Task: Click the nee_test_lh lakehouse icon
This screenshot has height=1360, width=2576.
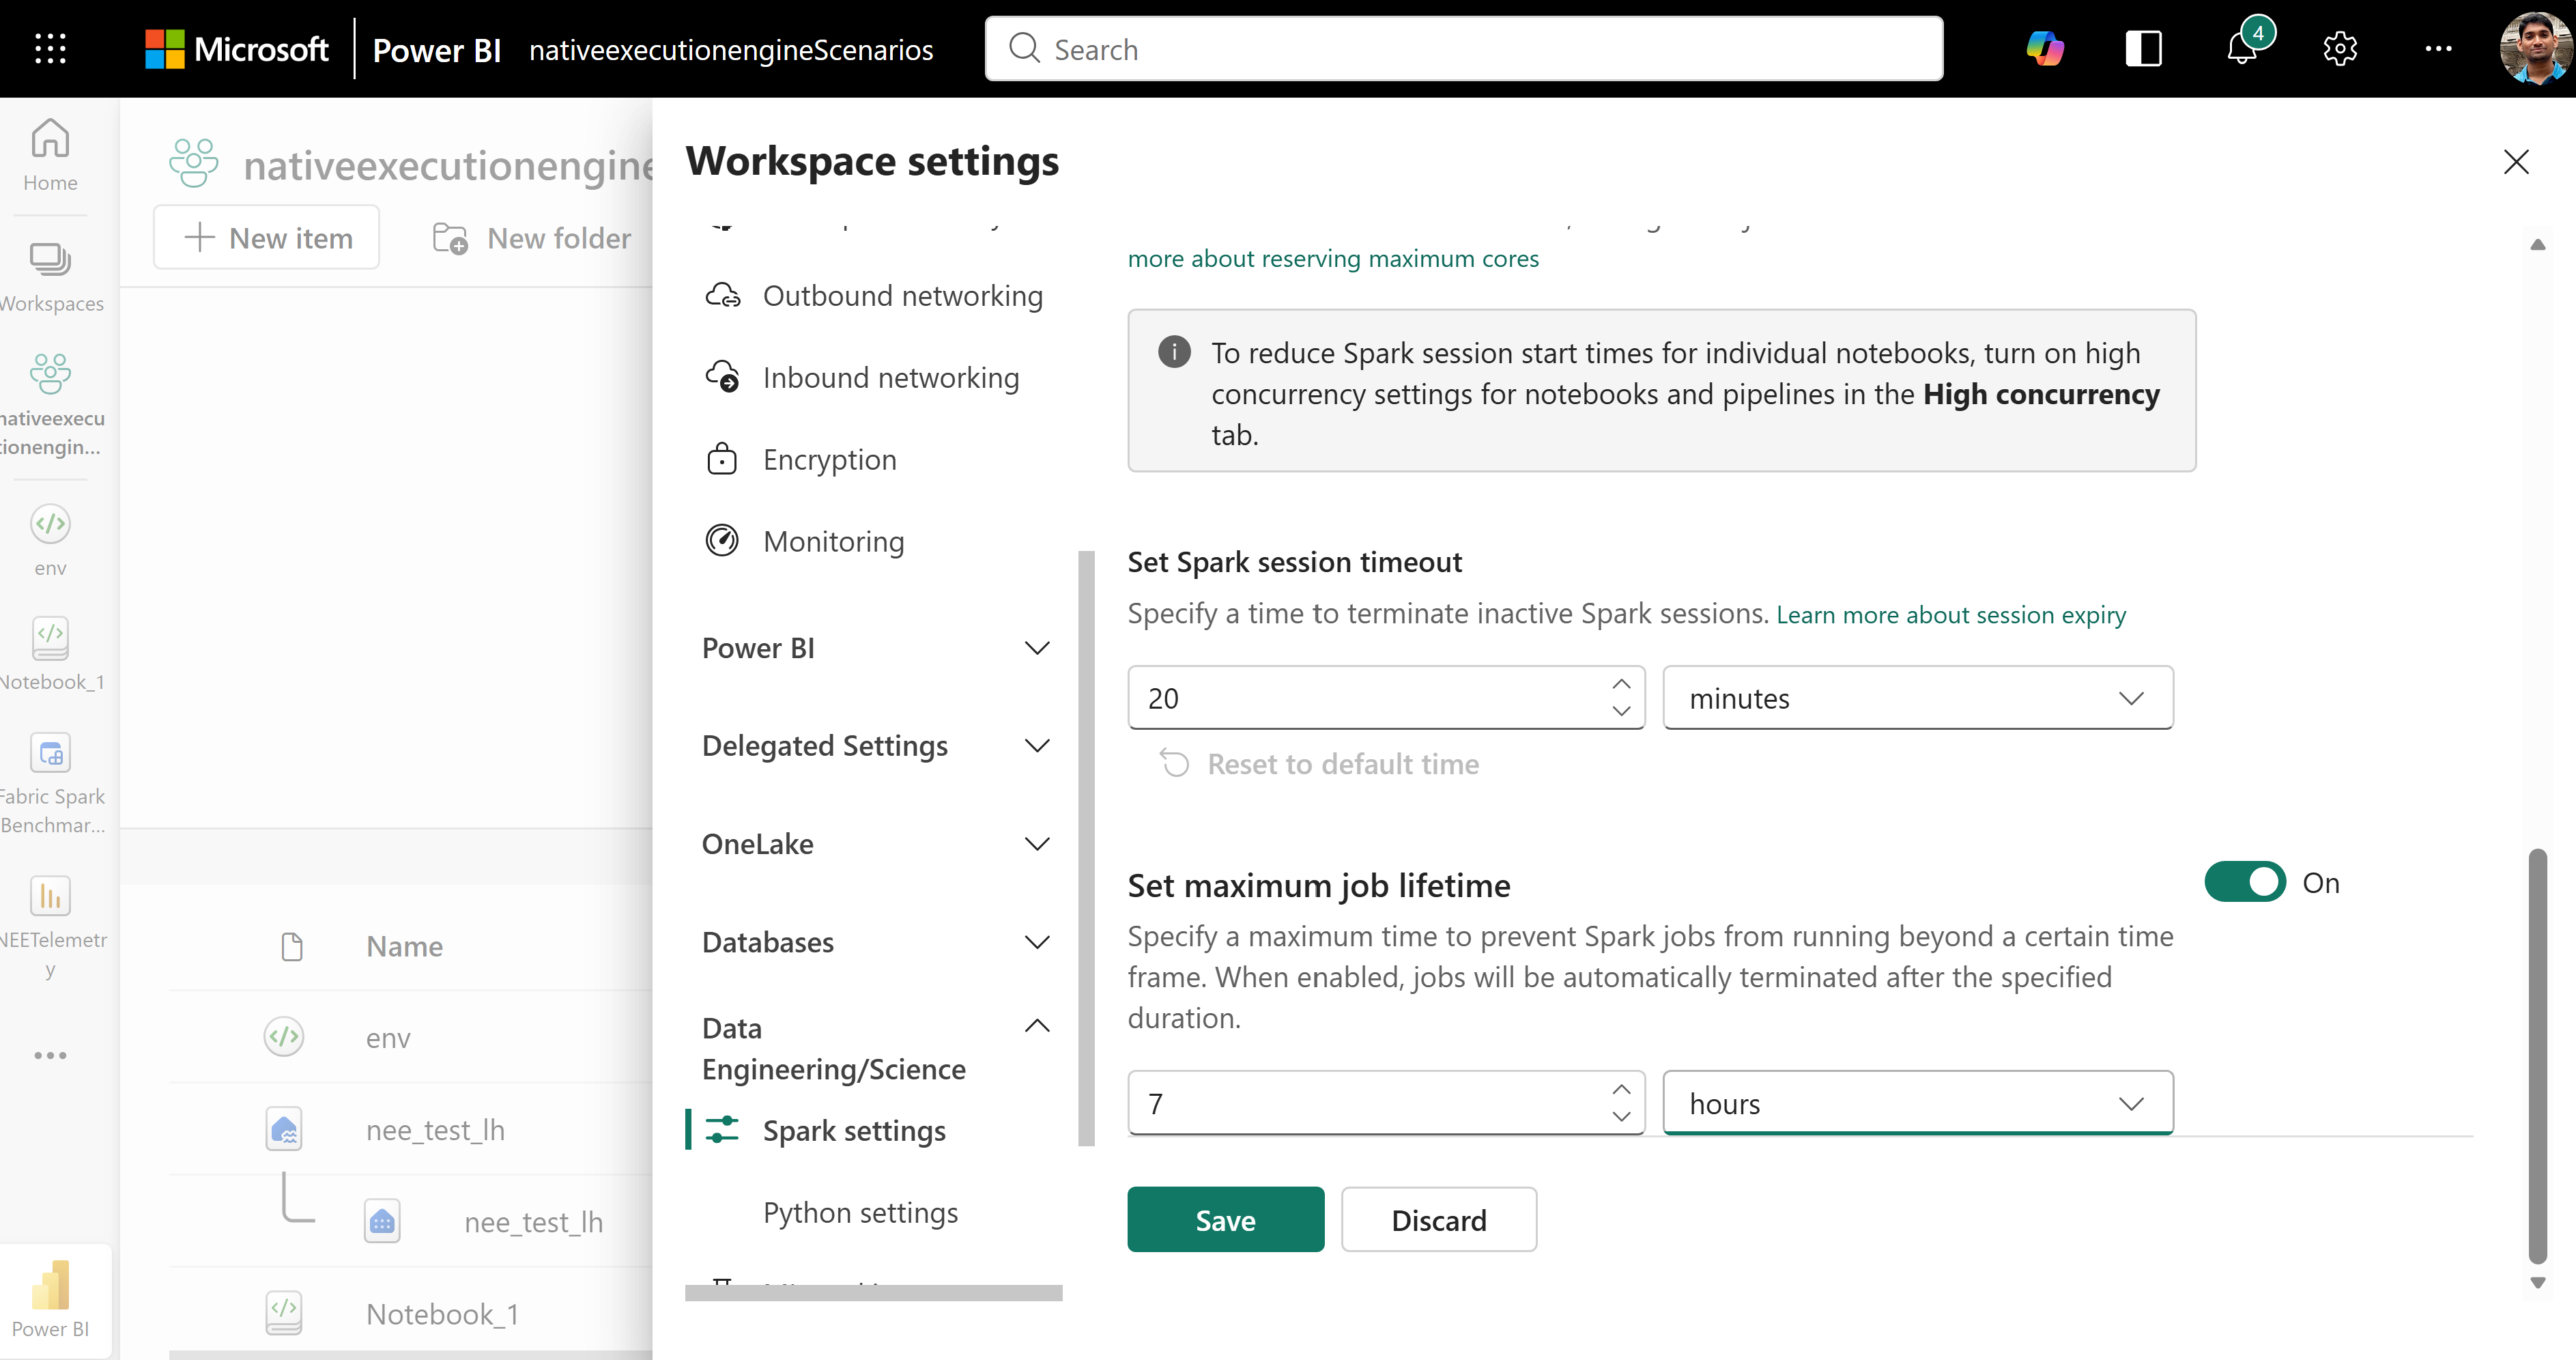Action: click(284, 1129)
